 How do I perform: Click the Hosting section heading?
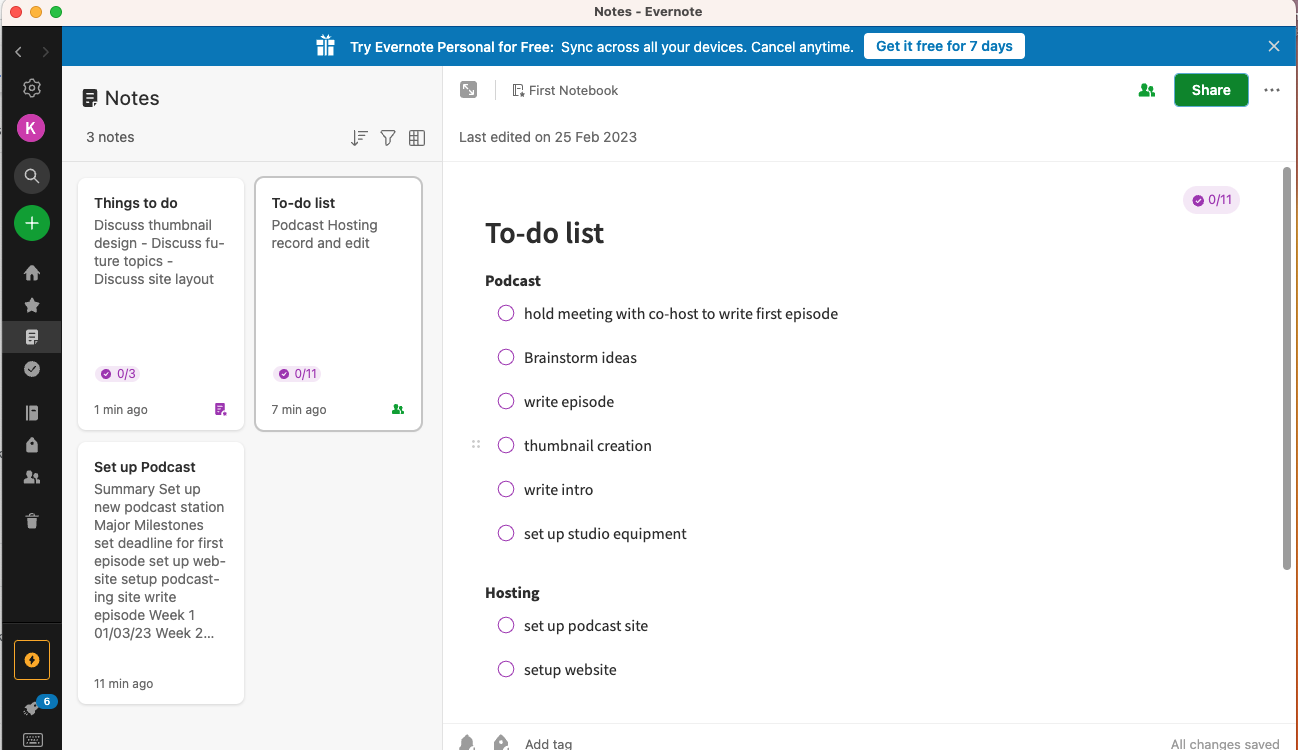click(512, 593)
